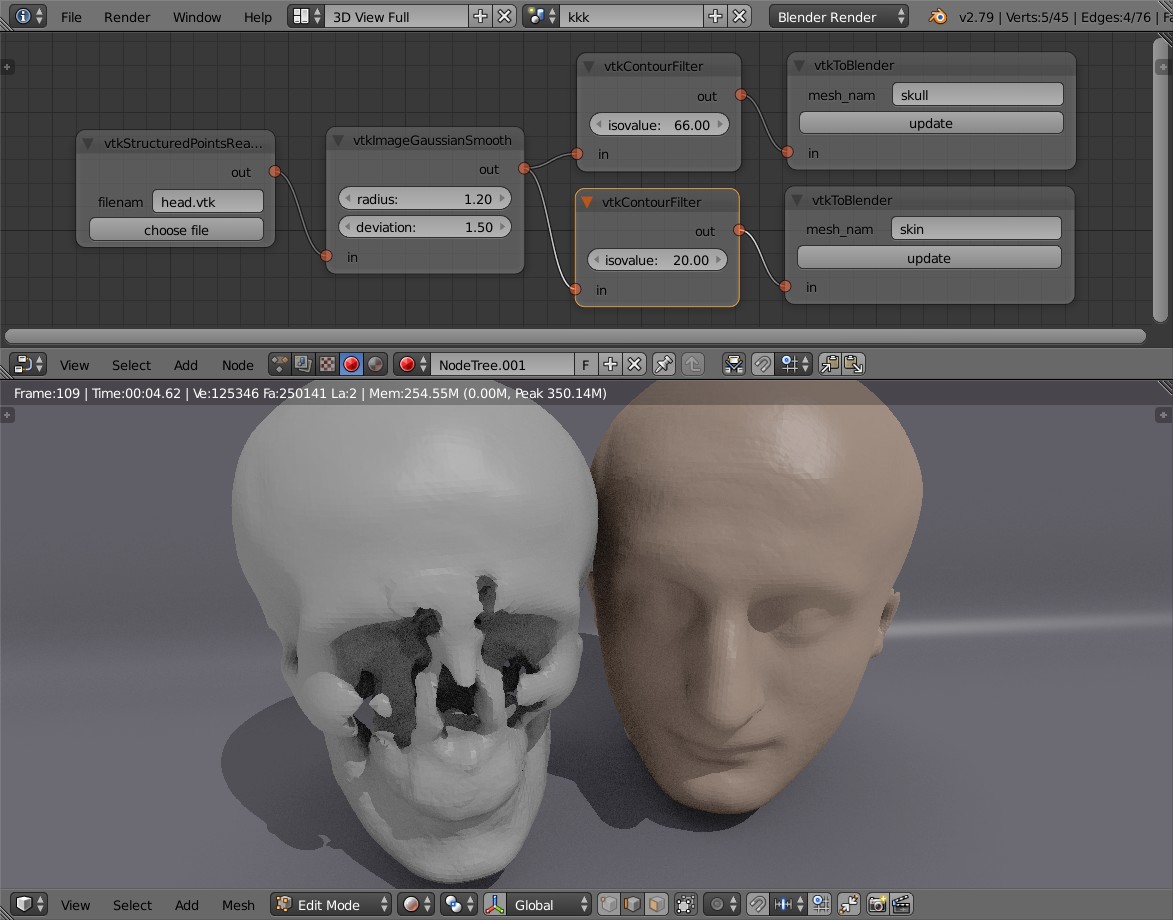Viewport: 1173px width, 920px height.
Task: Click the mesh name field containing skin
Action: click(x=975, y=229)
